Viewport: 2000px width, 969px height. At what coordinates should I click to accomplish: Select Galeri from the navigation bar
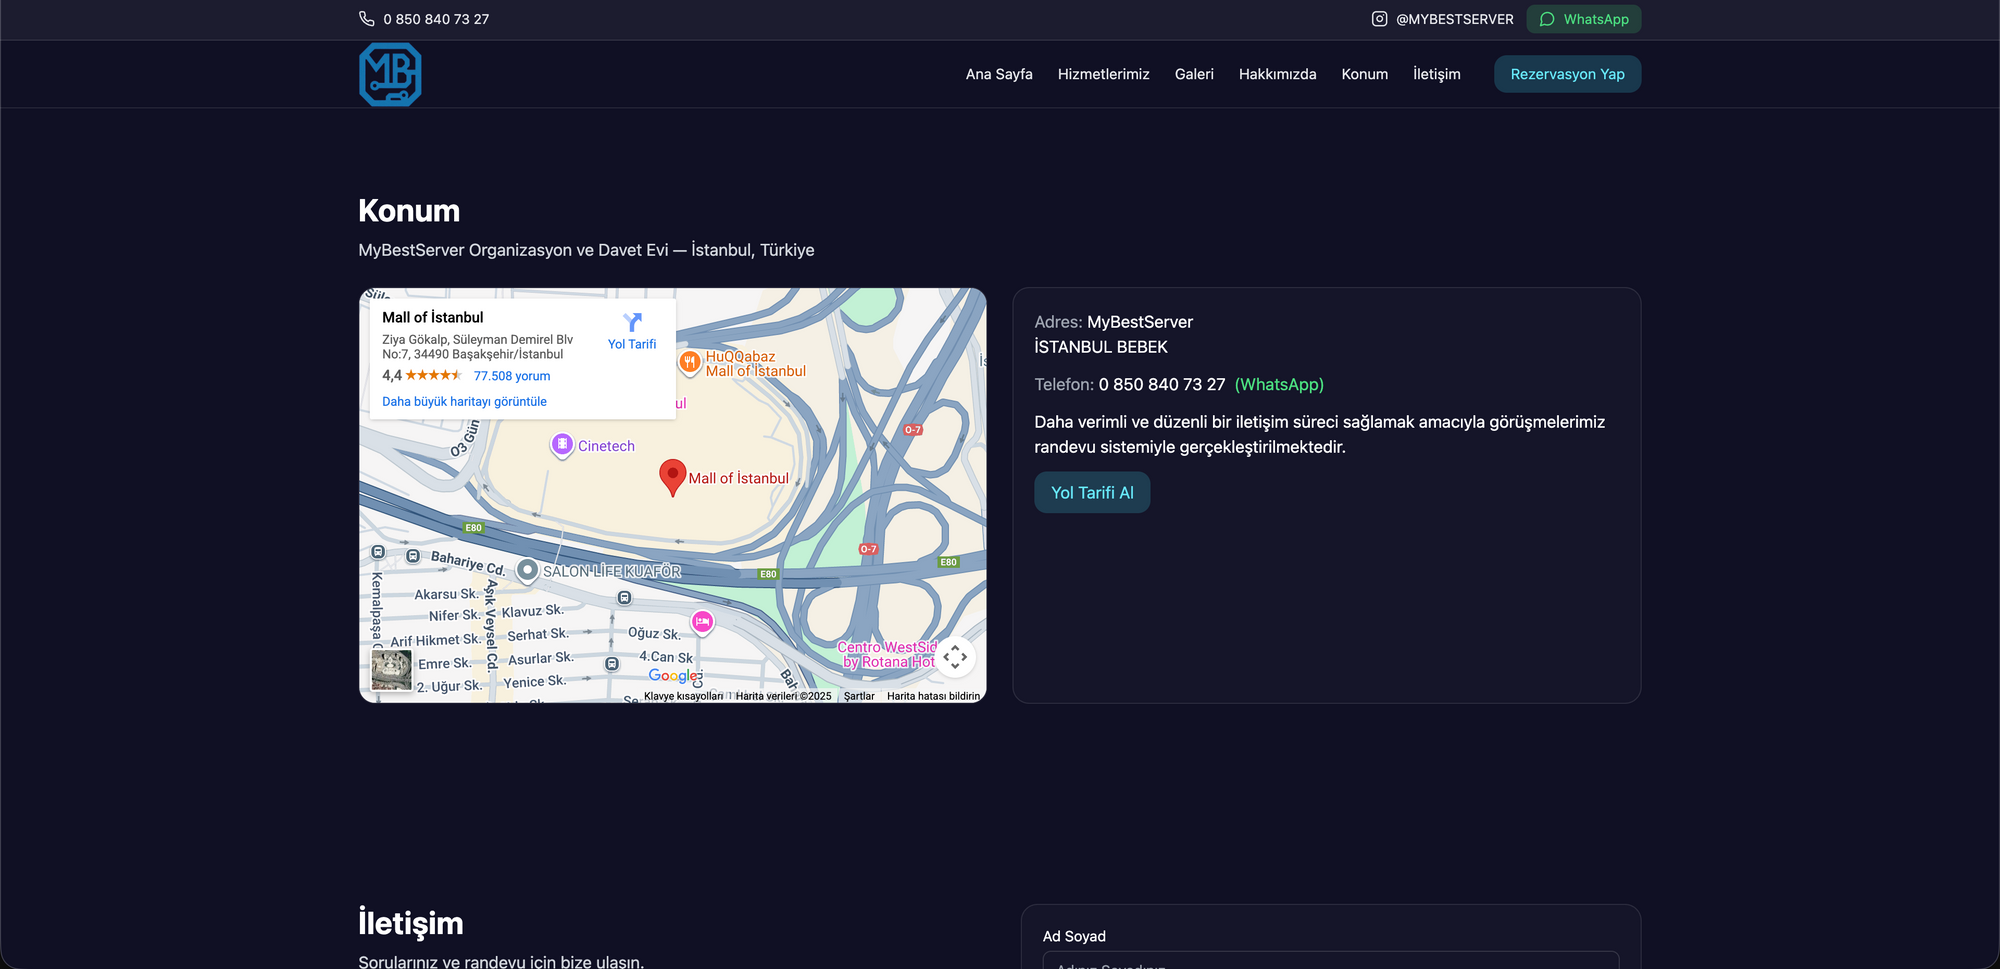click(1194, 74)
